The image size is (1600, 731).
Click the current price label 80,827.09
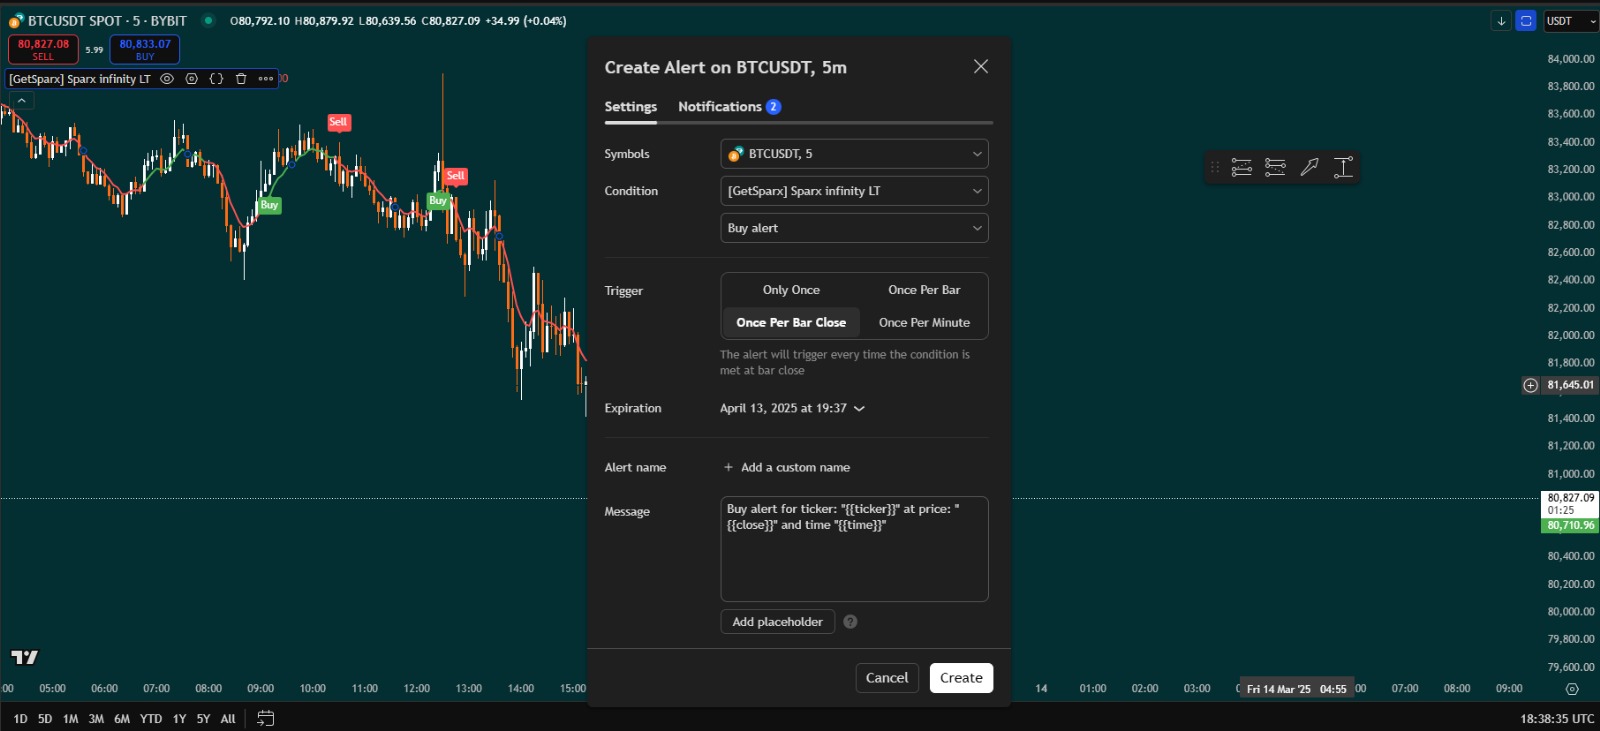[1570, 497]
